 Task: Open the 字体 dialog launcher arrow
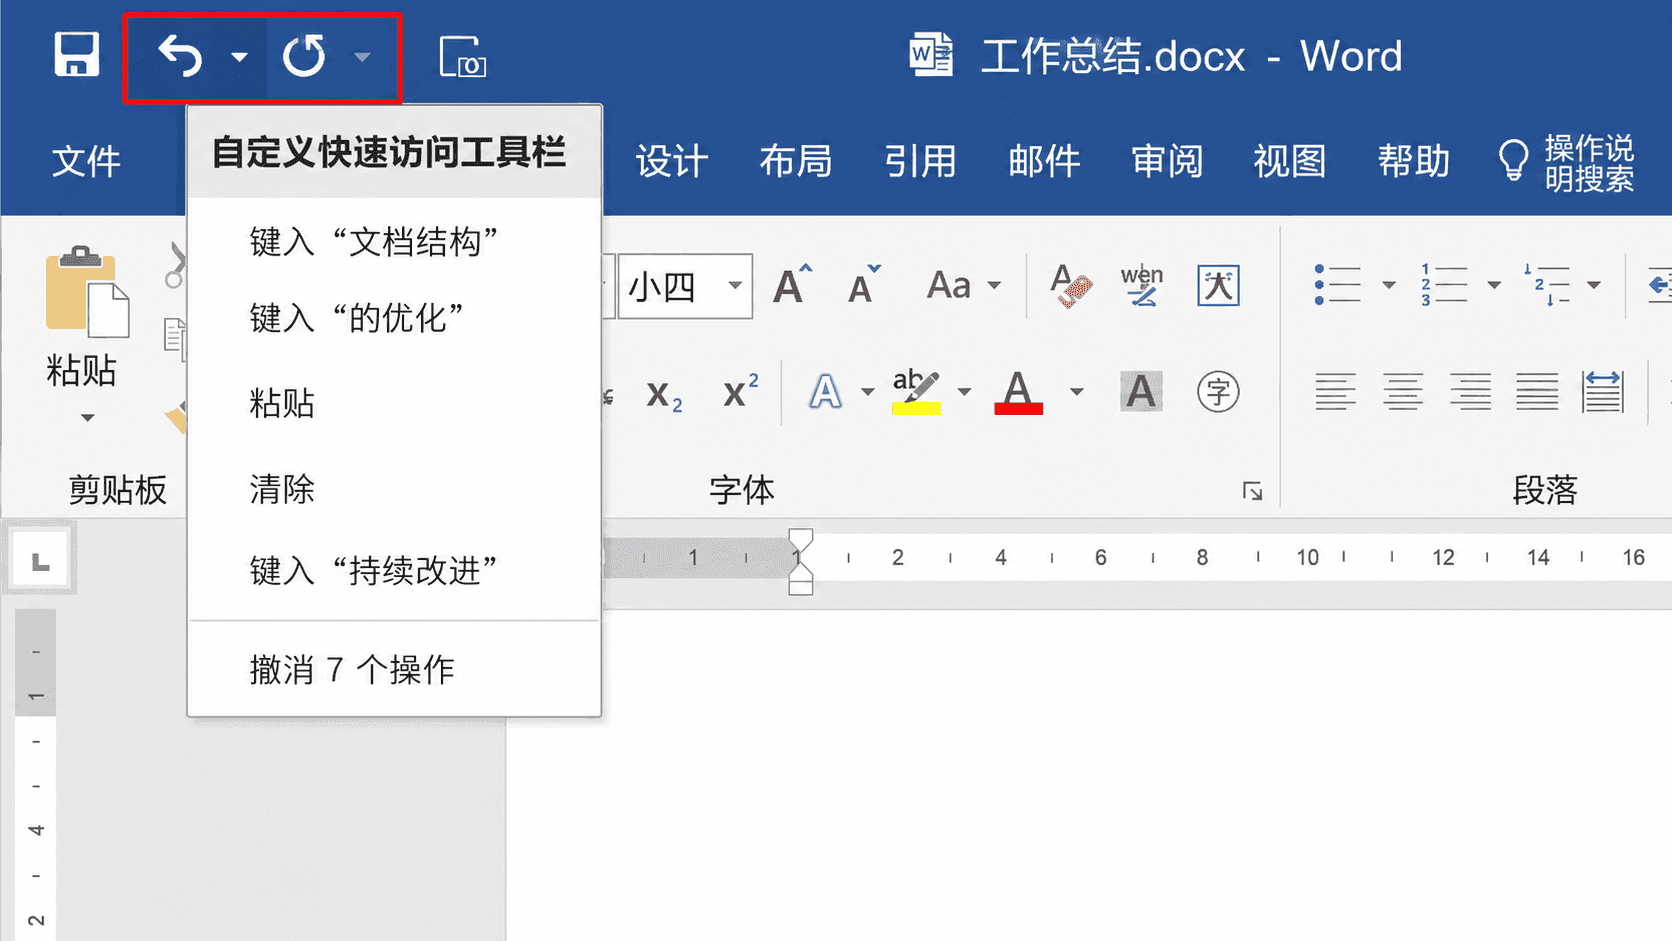click(x=1252, y=491)
